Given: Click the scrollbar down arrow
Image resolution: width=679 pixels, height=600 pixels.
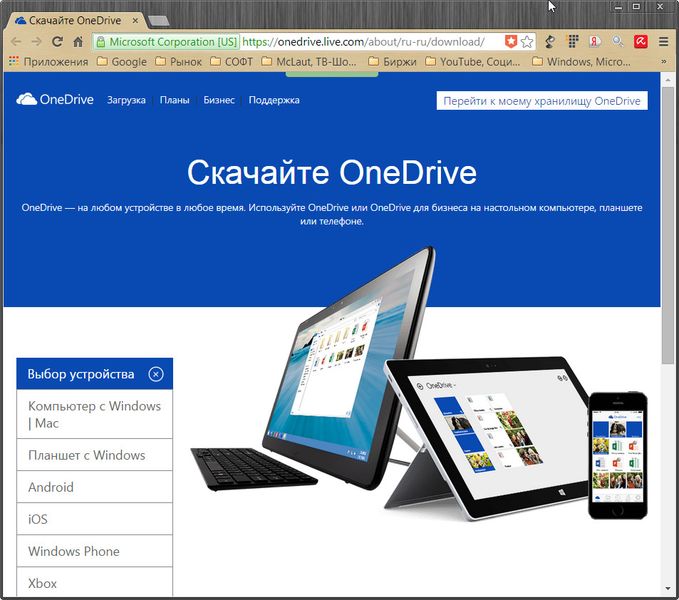Looking at the screenshot, I should coord(667,589).
